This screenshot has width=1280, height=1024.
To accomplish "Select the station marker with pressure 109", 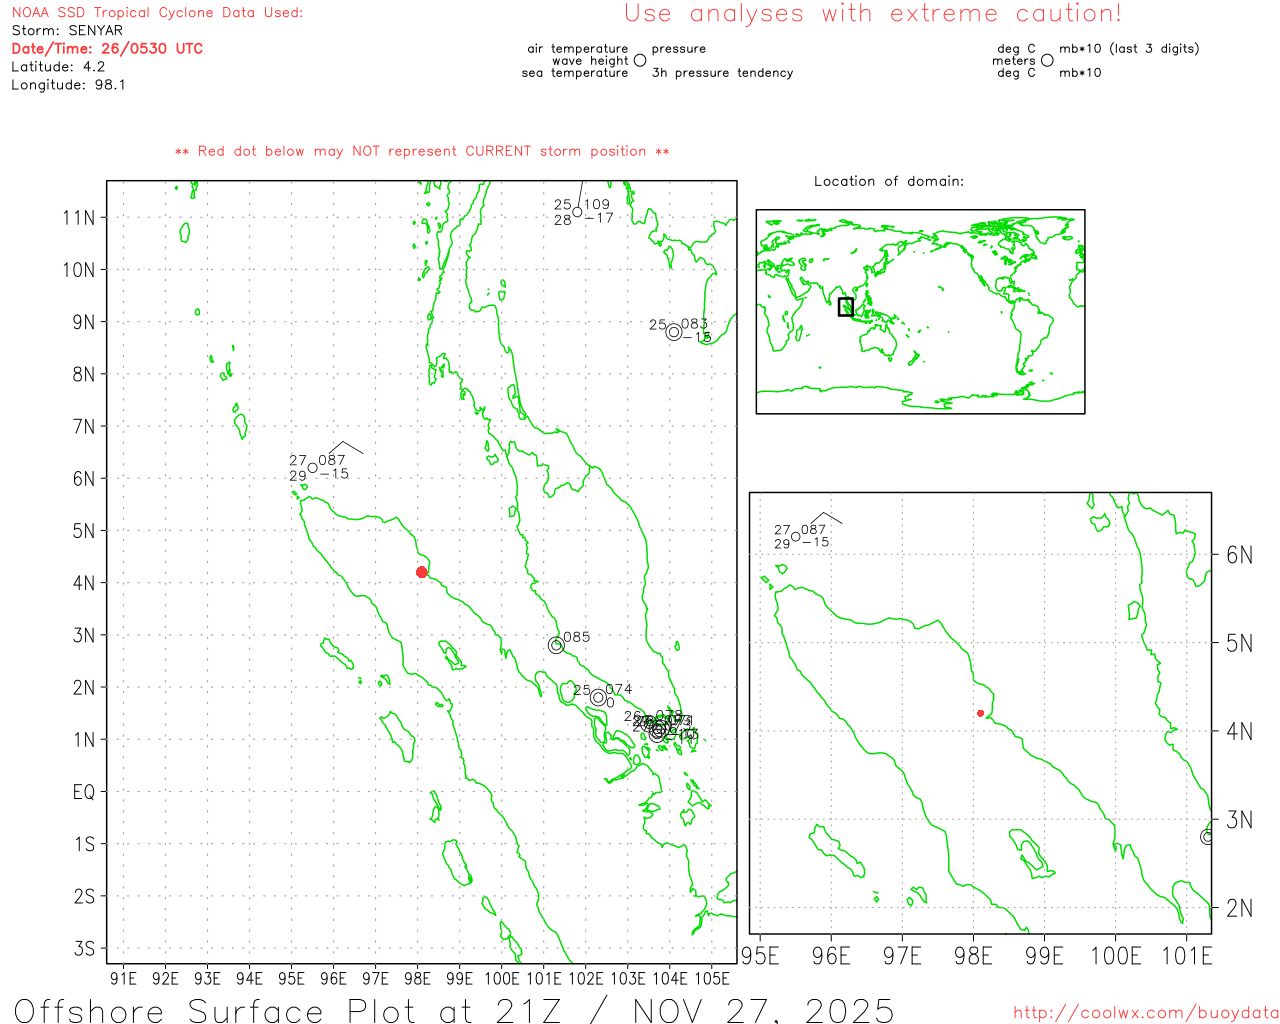I will click(x=577, y=212).
